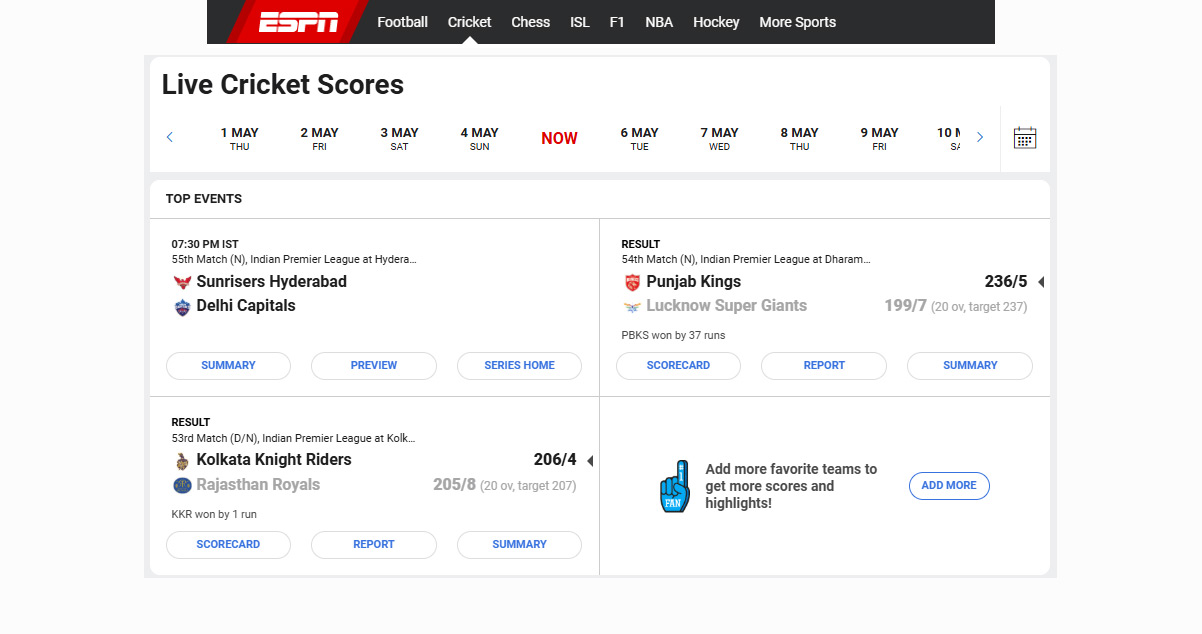Select the Cricket navigation tab
This screenshot has width=1202, height=634.
click(x=469, y=22)
